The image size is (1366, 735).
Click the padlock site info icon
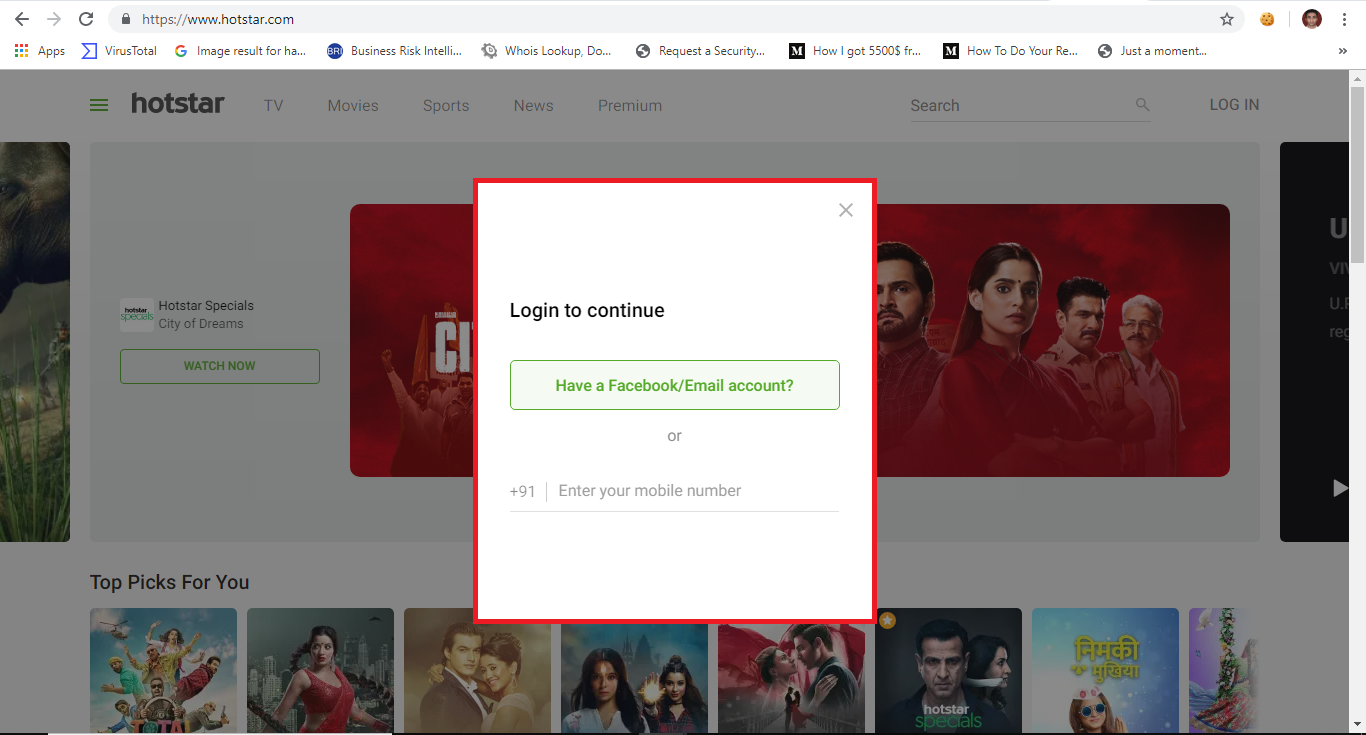pyautogui.click(x=125, y=19)
